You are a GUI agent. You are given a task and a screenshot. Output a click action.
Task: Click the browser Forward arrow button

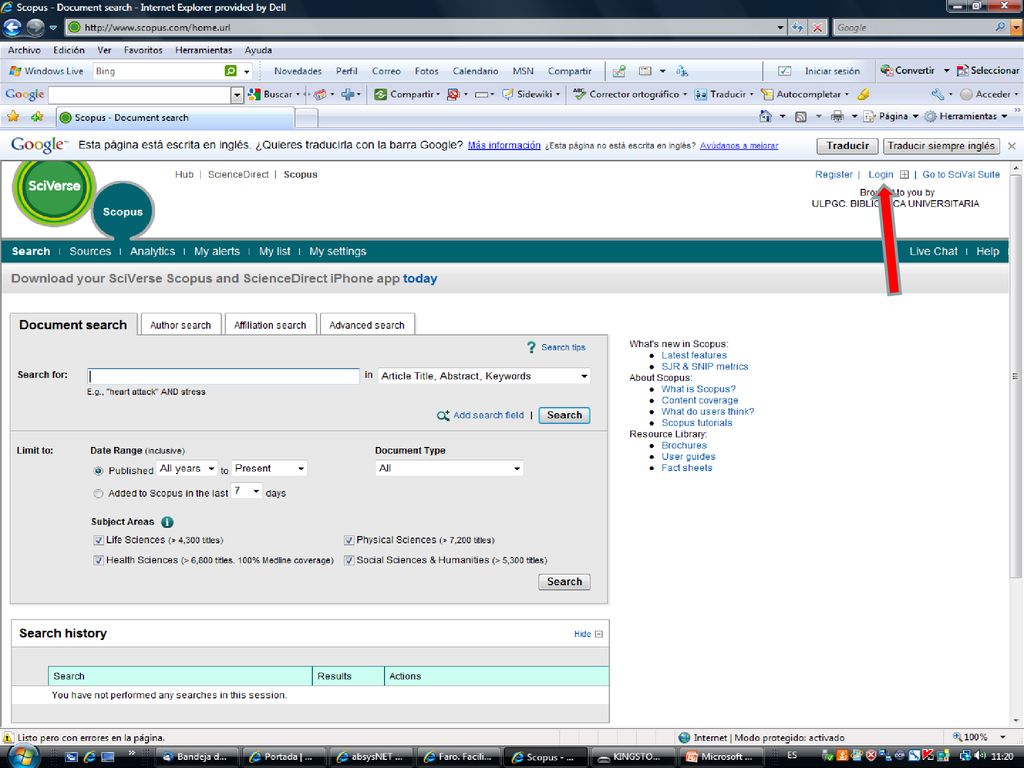[35, 27]
